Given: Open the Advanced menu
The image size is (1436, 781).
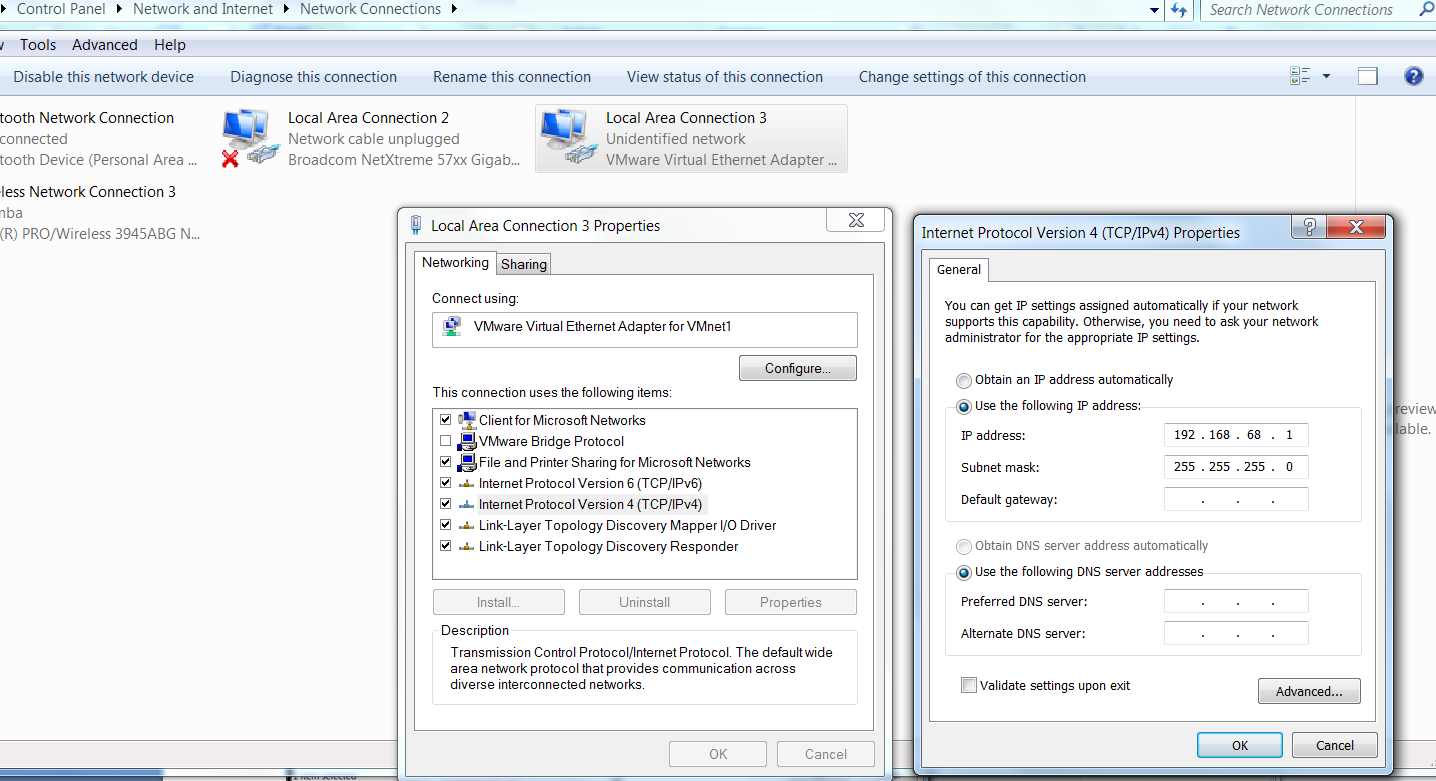Looking at the screenshot, I should point(104,45).
